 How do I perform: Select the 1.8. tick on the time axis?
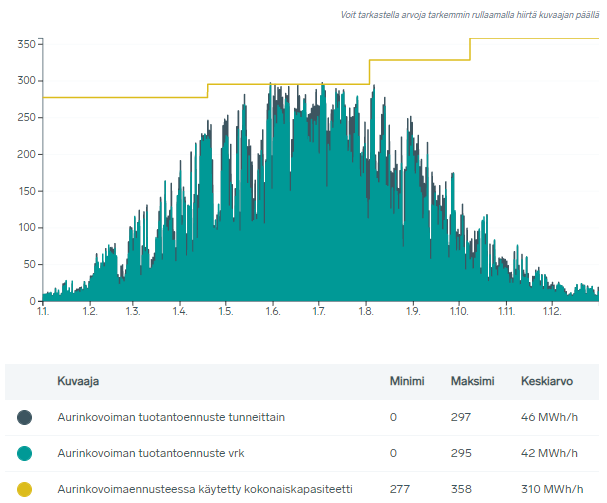[365, 312]
